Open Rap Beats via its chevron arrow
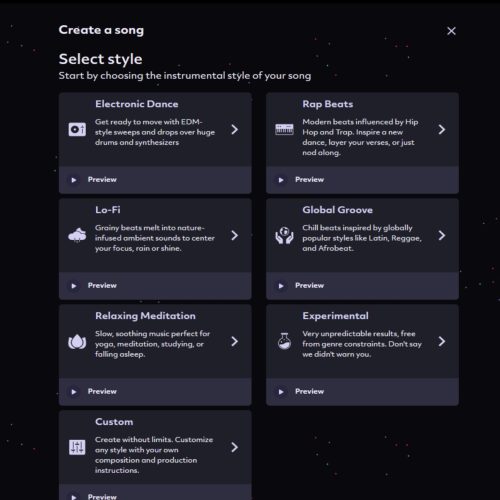500x500 pixels. [442, 129]
